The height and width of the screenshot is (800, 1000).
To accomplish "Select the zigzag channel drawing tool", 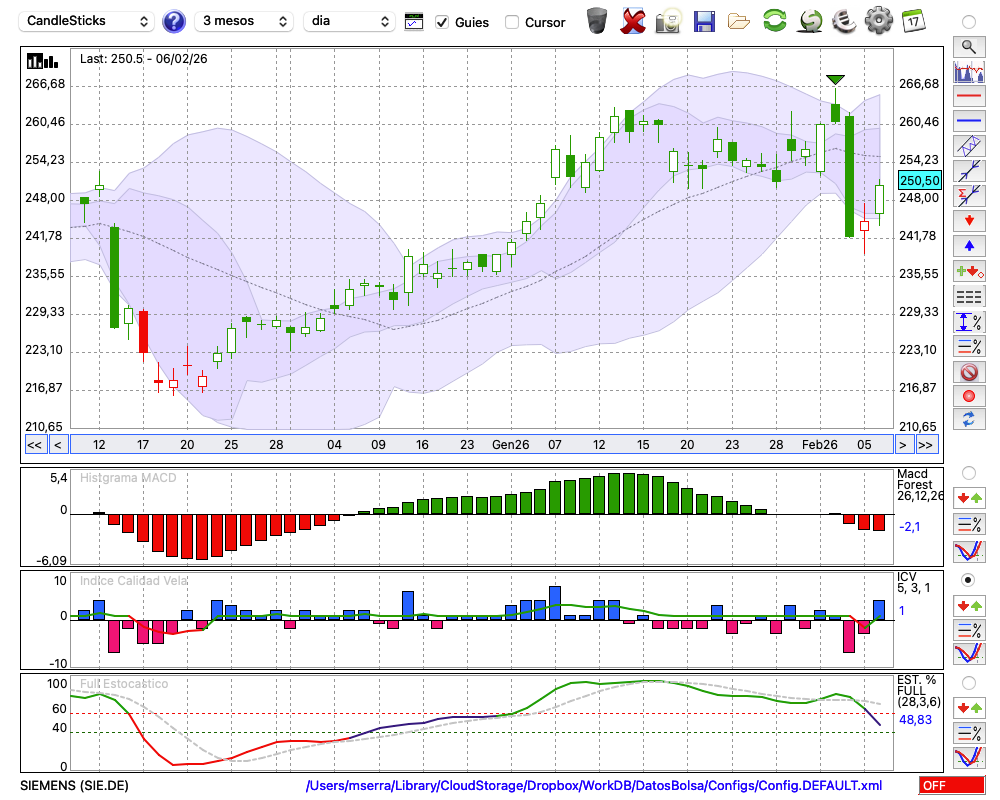I will pos(969,146).
